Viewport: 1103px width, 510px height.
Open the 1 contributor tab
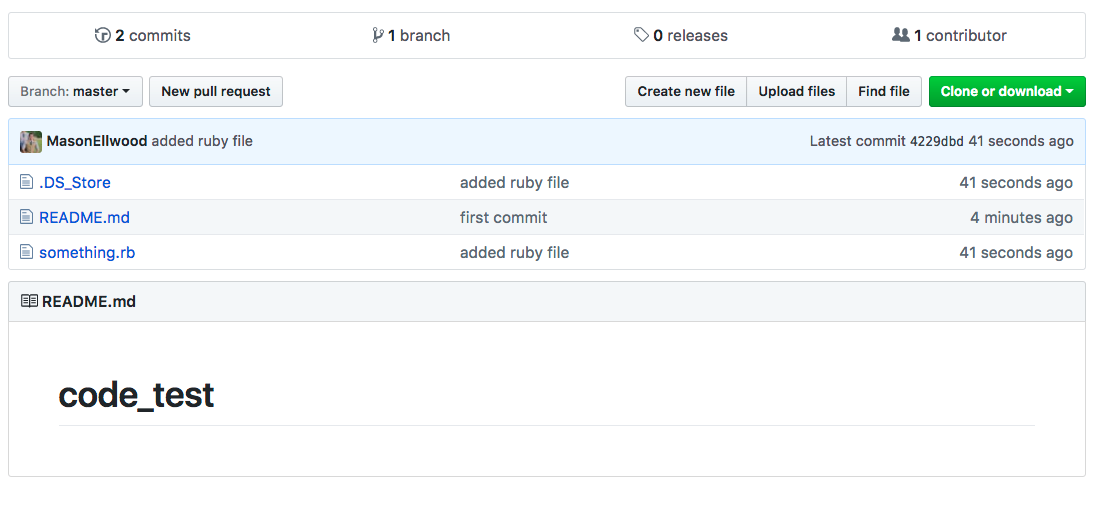coord(949,35)
